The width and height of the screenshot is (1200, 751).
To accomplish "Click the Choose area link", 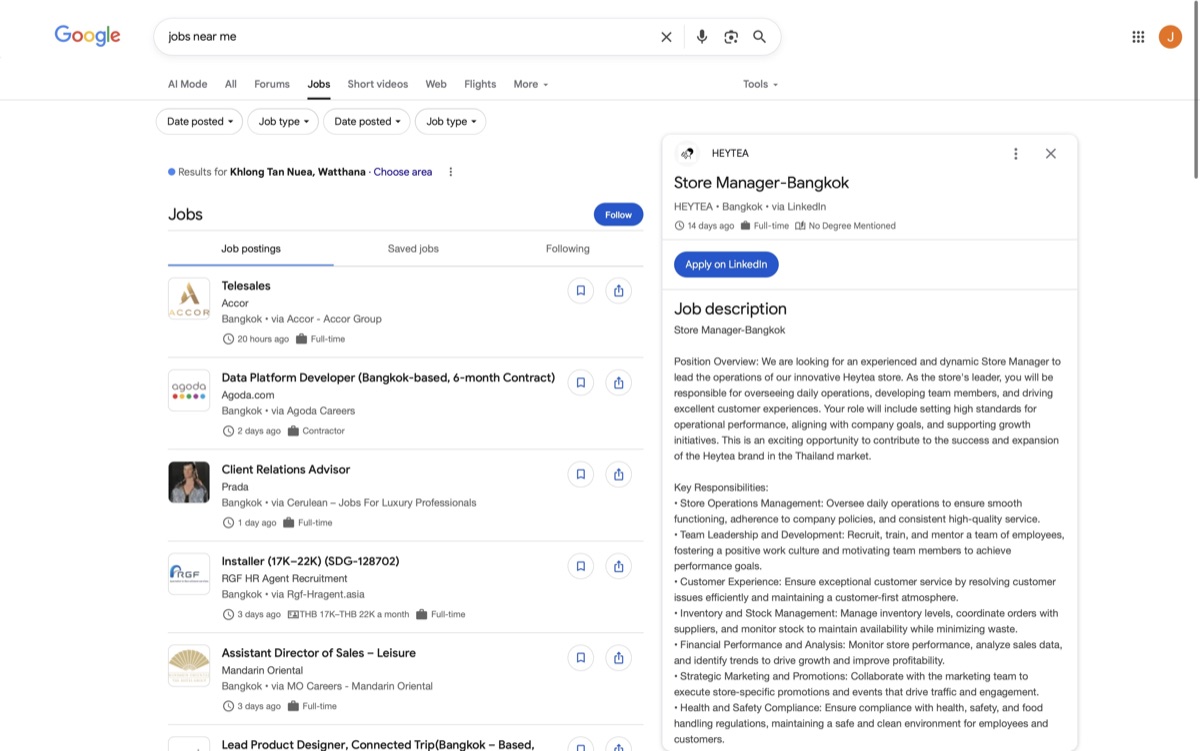I will click(x=403, y=171).
